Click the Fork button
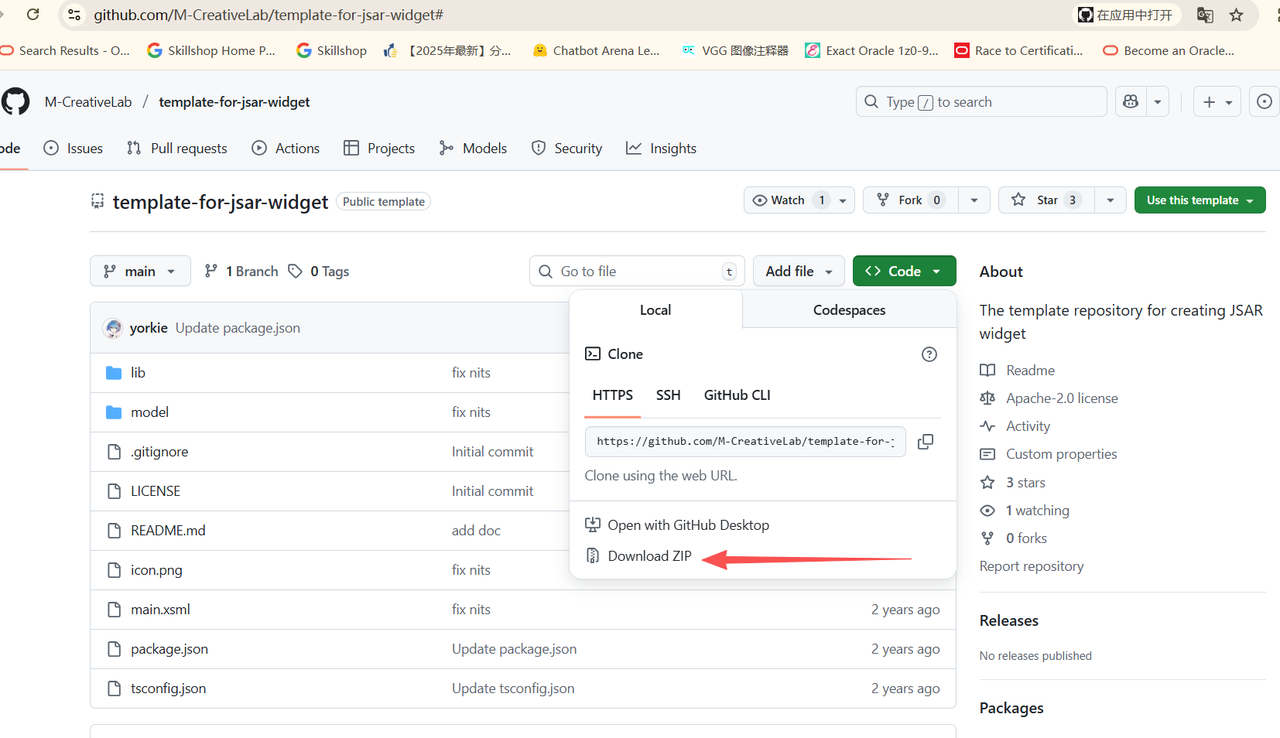The image size is (1280, 738). point(910,200)
